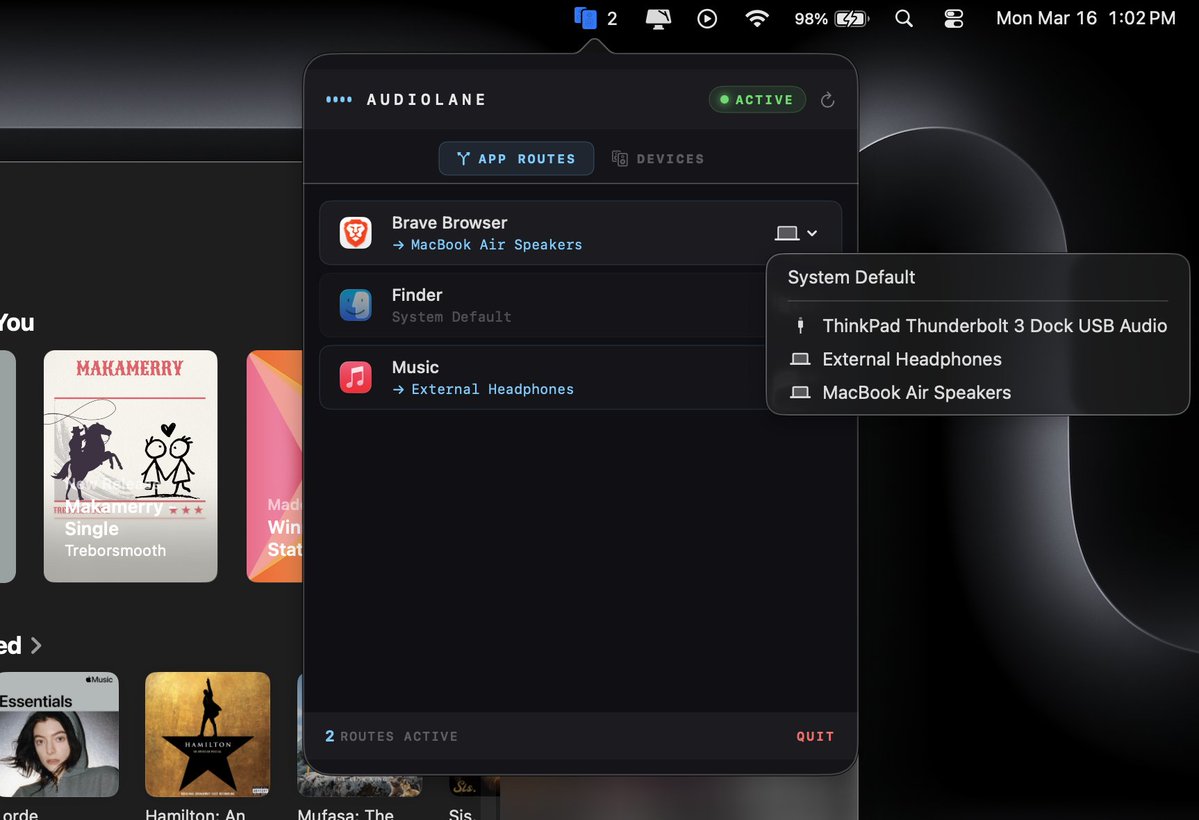The width and height of the screenshot is (1199, 820).
Task: Choose MacBook Air Speakers in output menu
Action: pyautogui.click(x=978, y=392)
